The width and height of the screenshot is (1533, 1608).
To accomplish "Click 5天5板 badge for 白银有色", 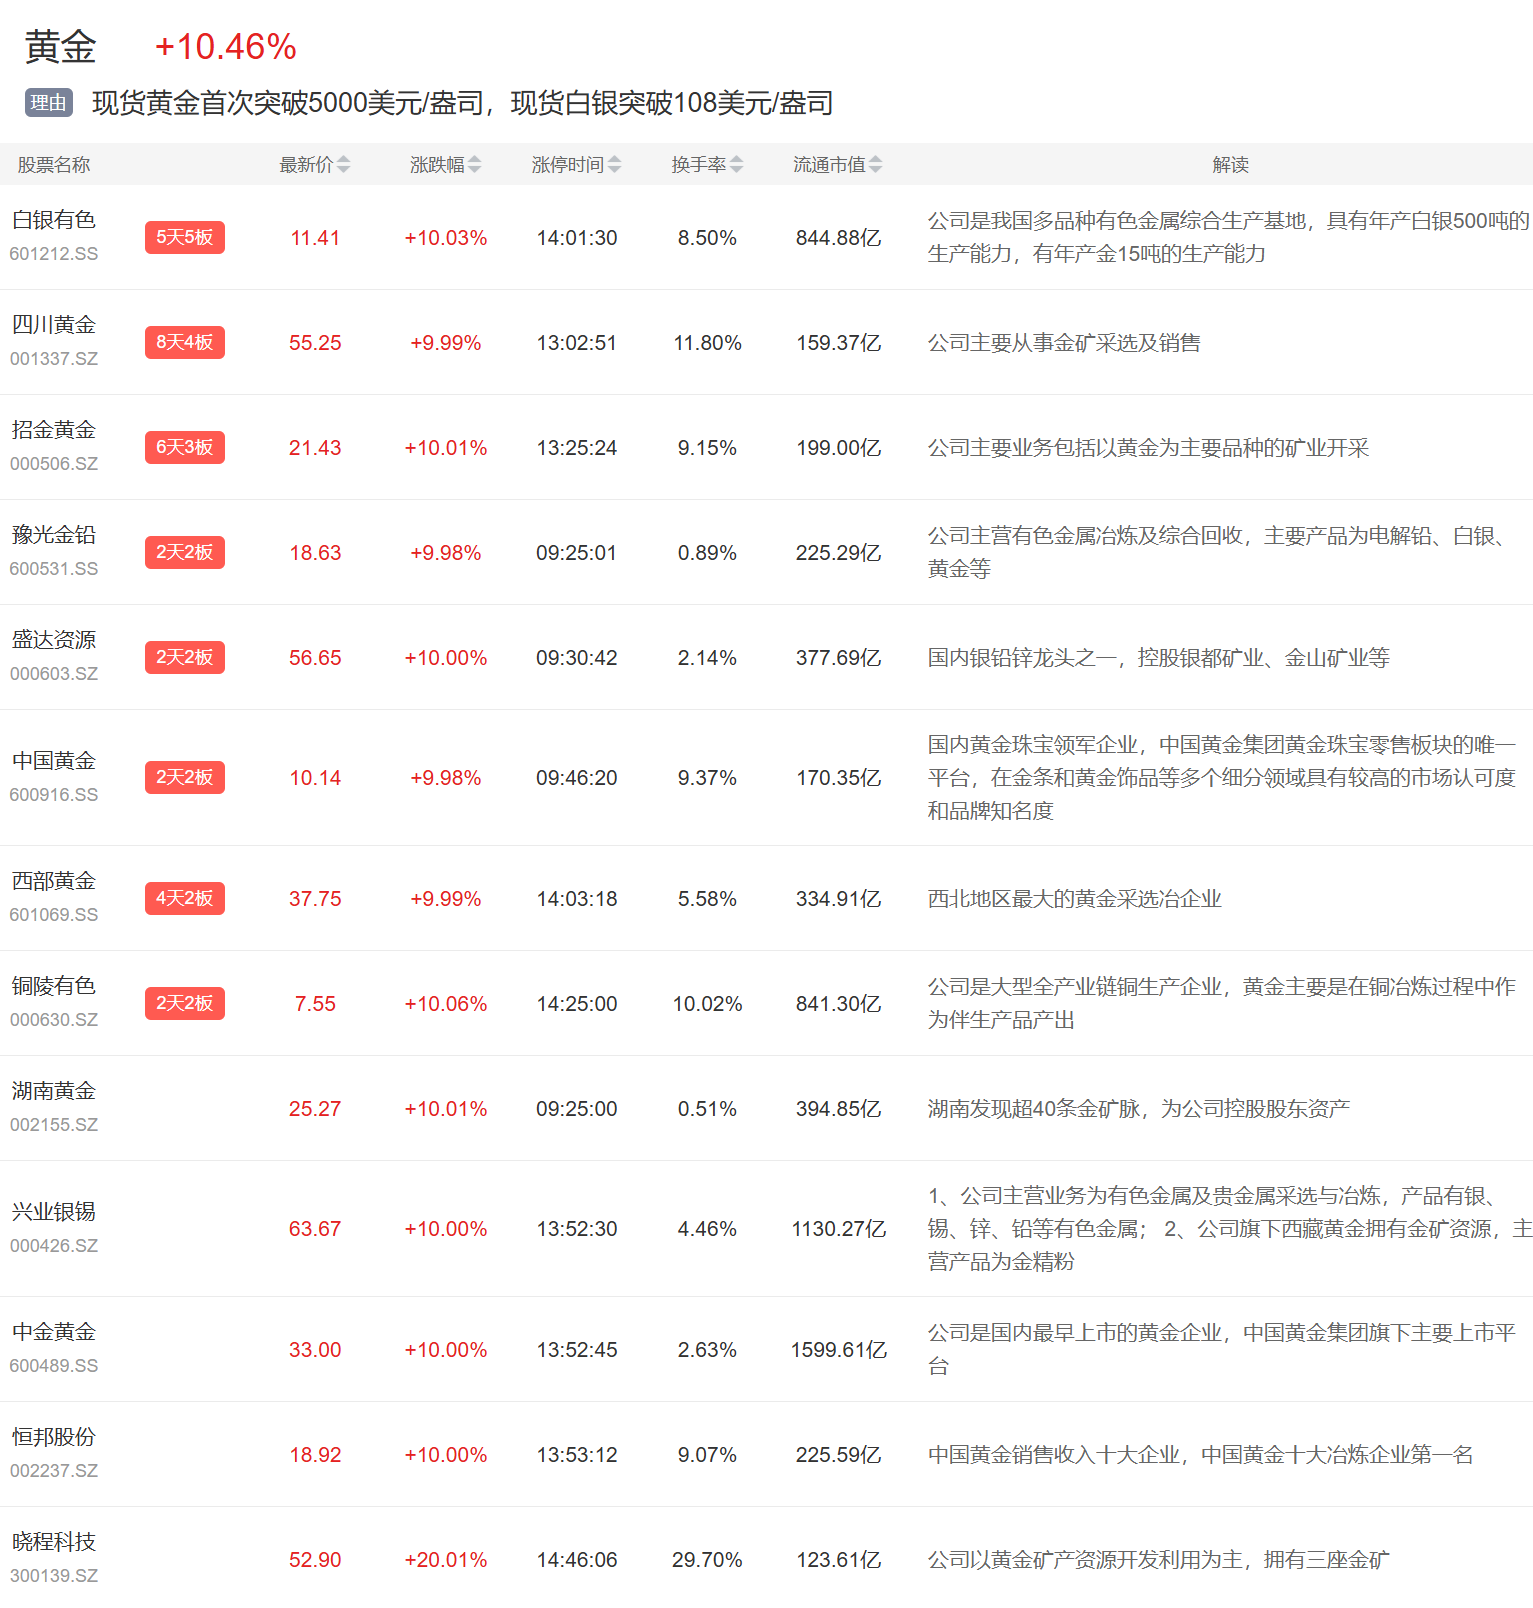I will click(184, 238).
